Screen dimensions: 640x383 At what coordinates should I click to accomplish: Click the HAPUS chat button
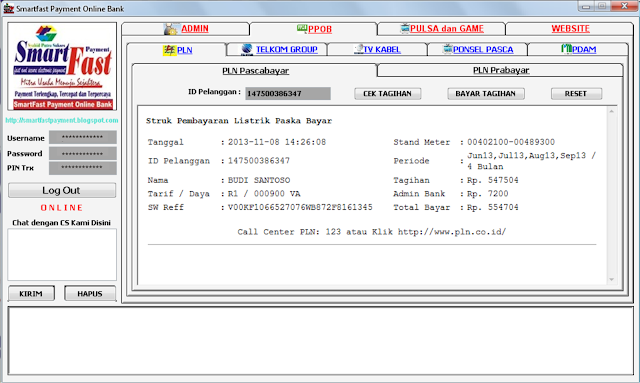[90, 294]
